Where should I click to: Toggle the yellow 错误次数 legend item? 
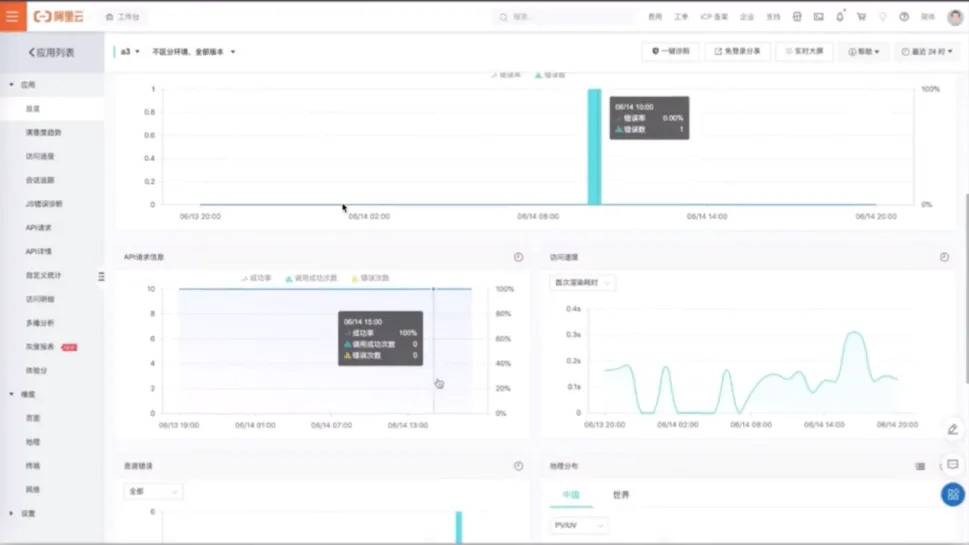[370, 278]
